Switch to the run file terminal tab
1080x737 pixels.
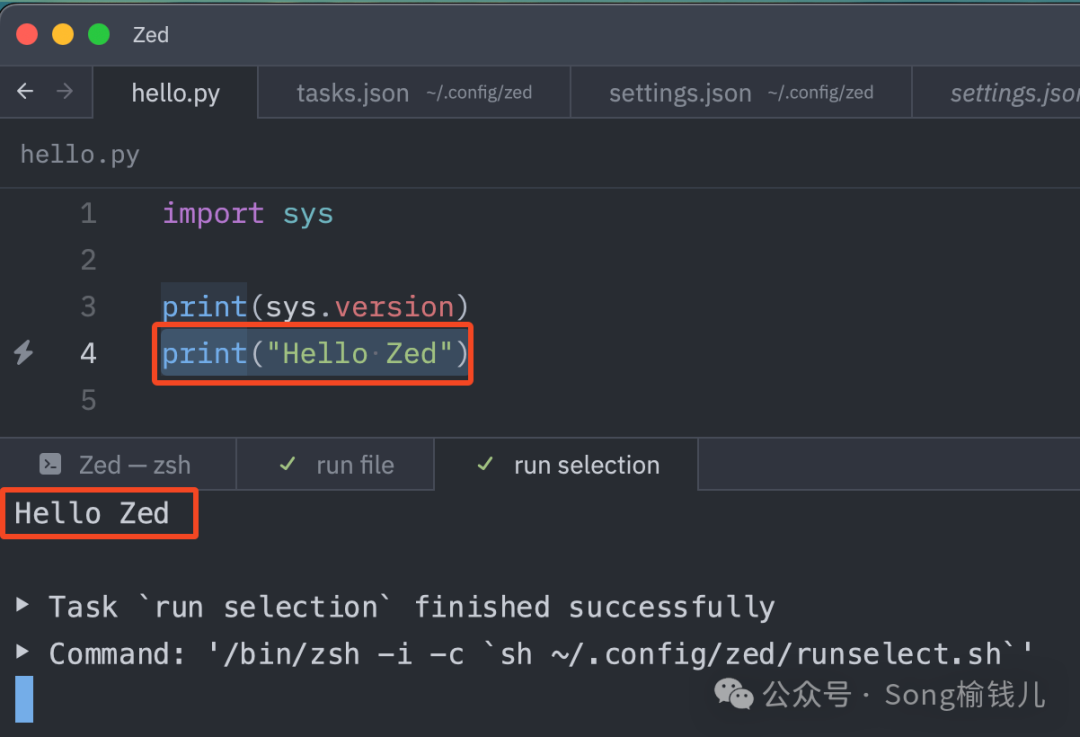335,465
